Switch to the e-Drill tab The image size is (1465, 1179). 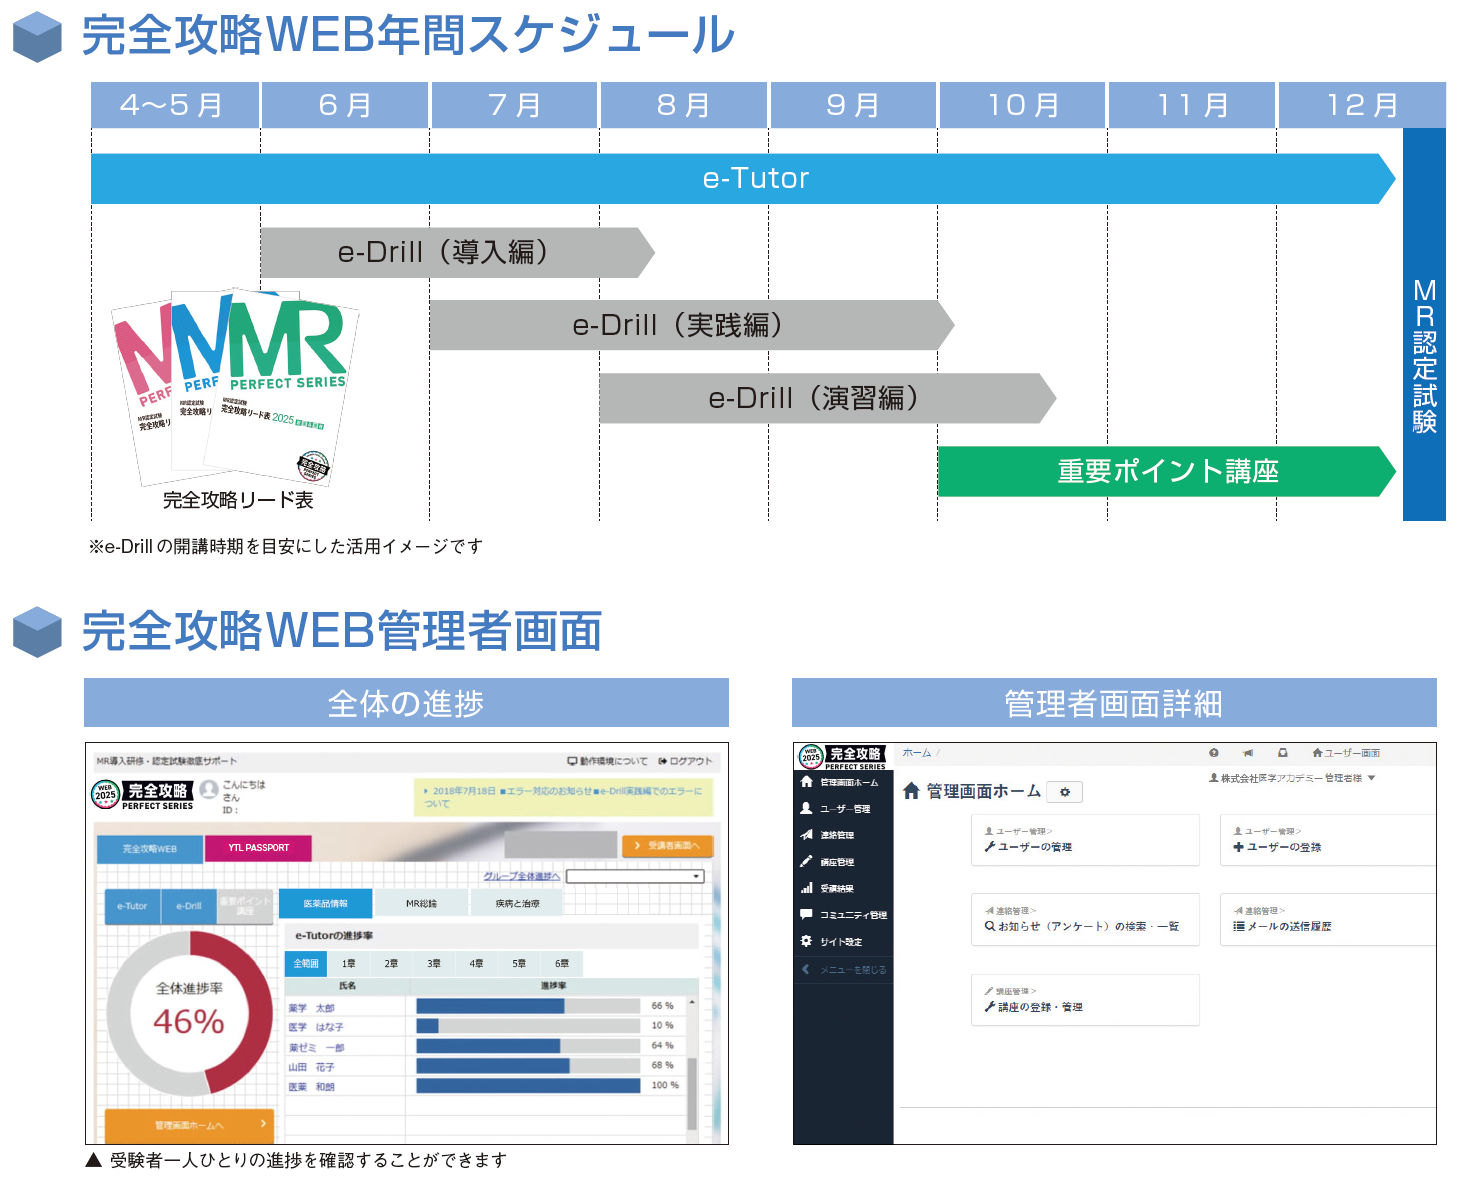click(188, 906)
